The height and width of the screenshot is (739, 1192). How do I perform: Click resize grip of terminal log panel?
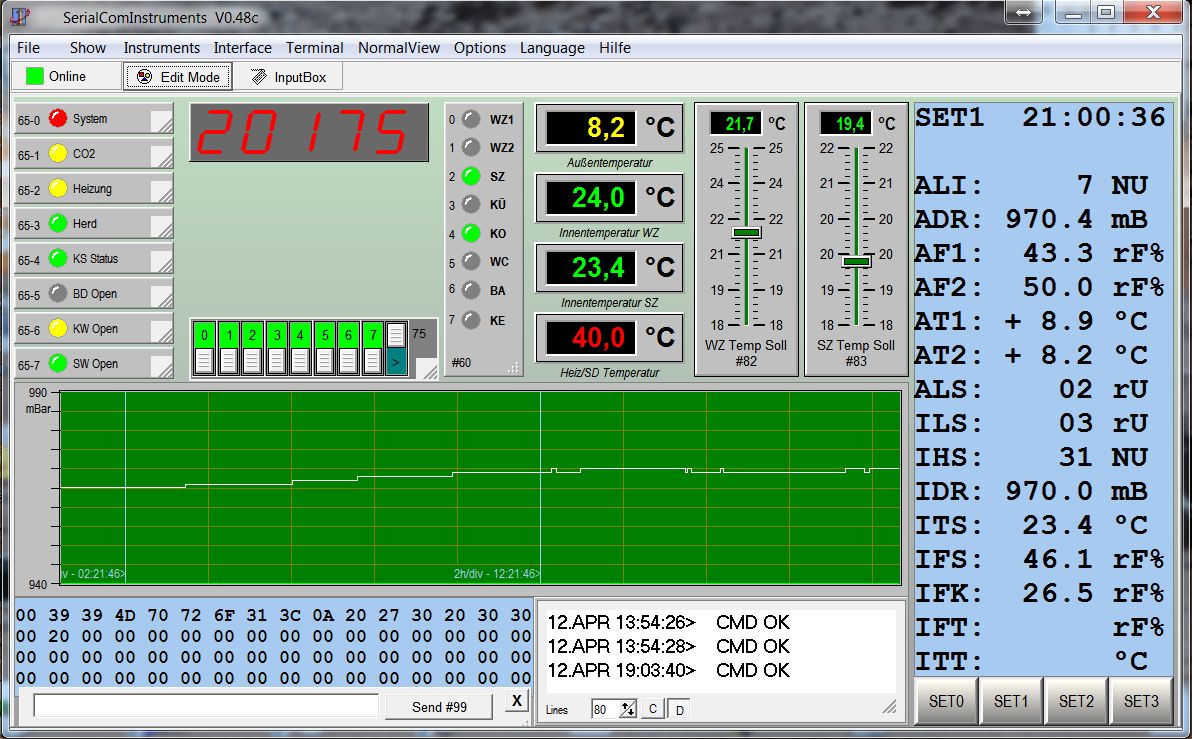coord(889,706)
